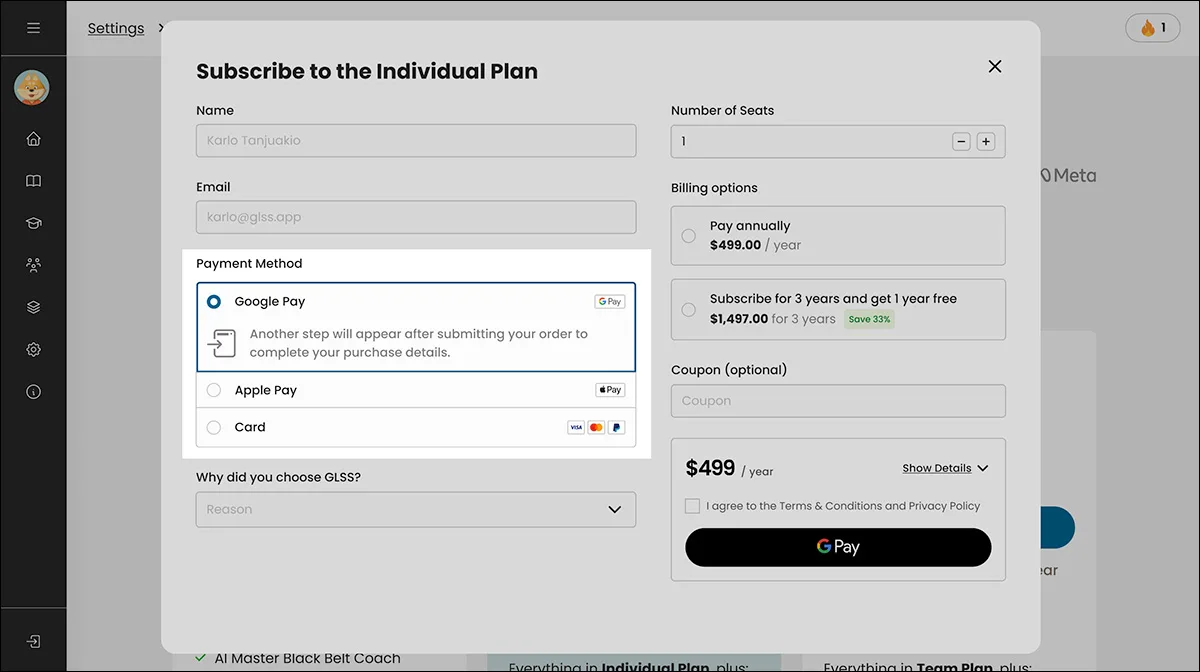Click the black Google Pay button
This screenshot has height=672, width=1200.
(x=838, y=547)
